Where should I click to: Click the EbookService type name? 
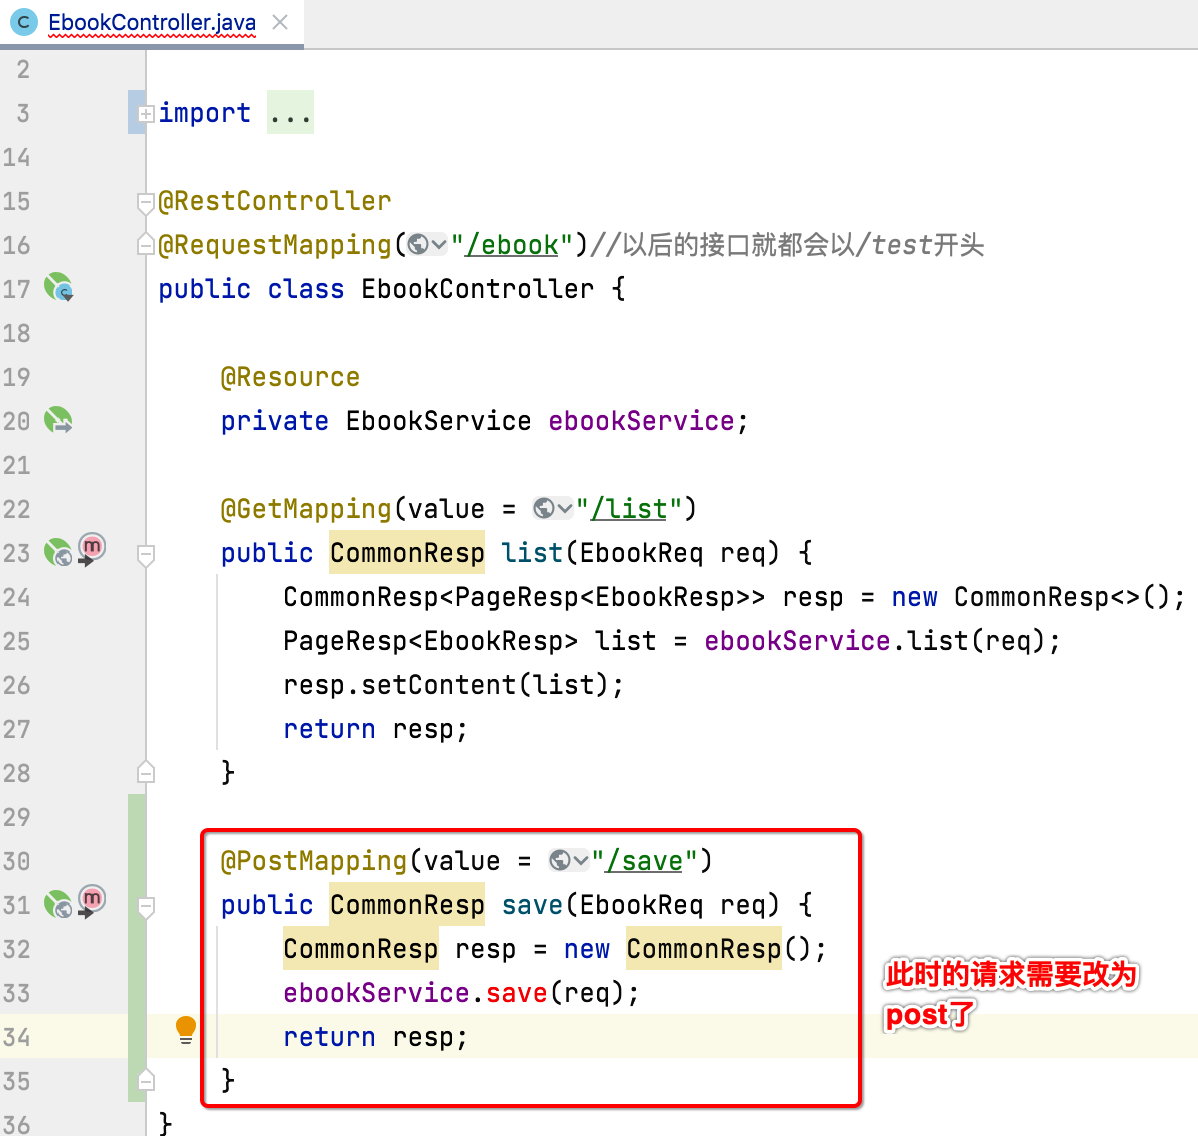438,421
